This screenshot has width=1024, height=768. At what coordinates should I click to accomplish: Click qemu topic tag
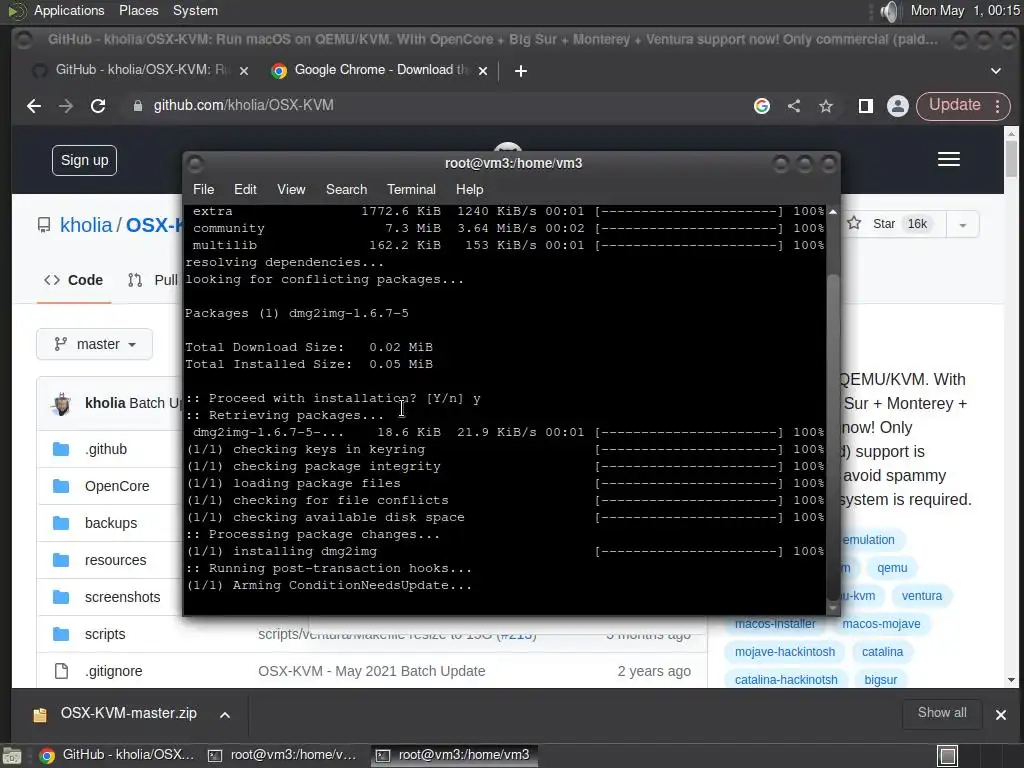tap(892, 568)
